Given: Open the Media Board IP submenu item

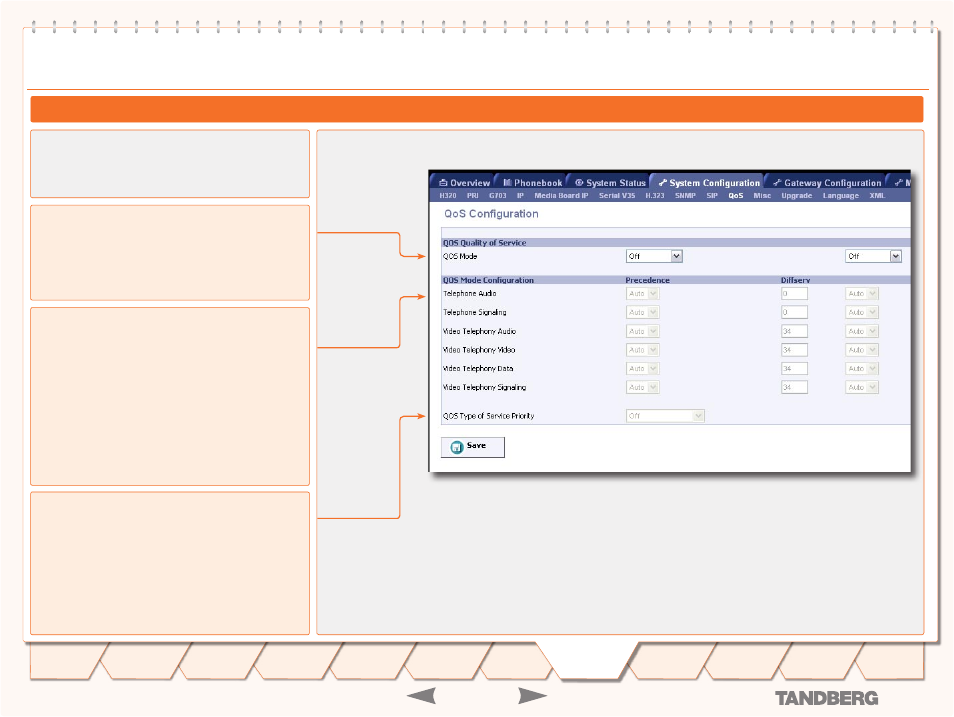Looking at the screenshot, I should tap(561, 195).
